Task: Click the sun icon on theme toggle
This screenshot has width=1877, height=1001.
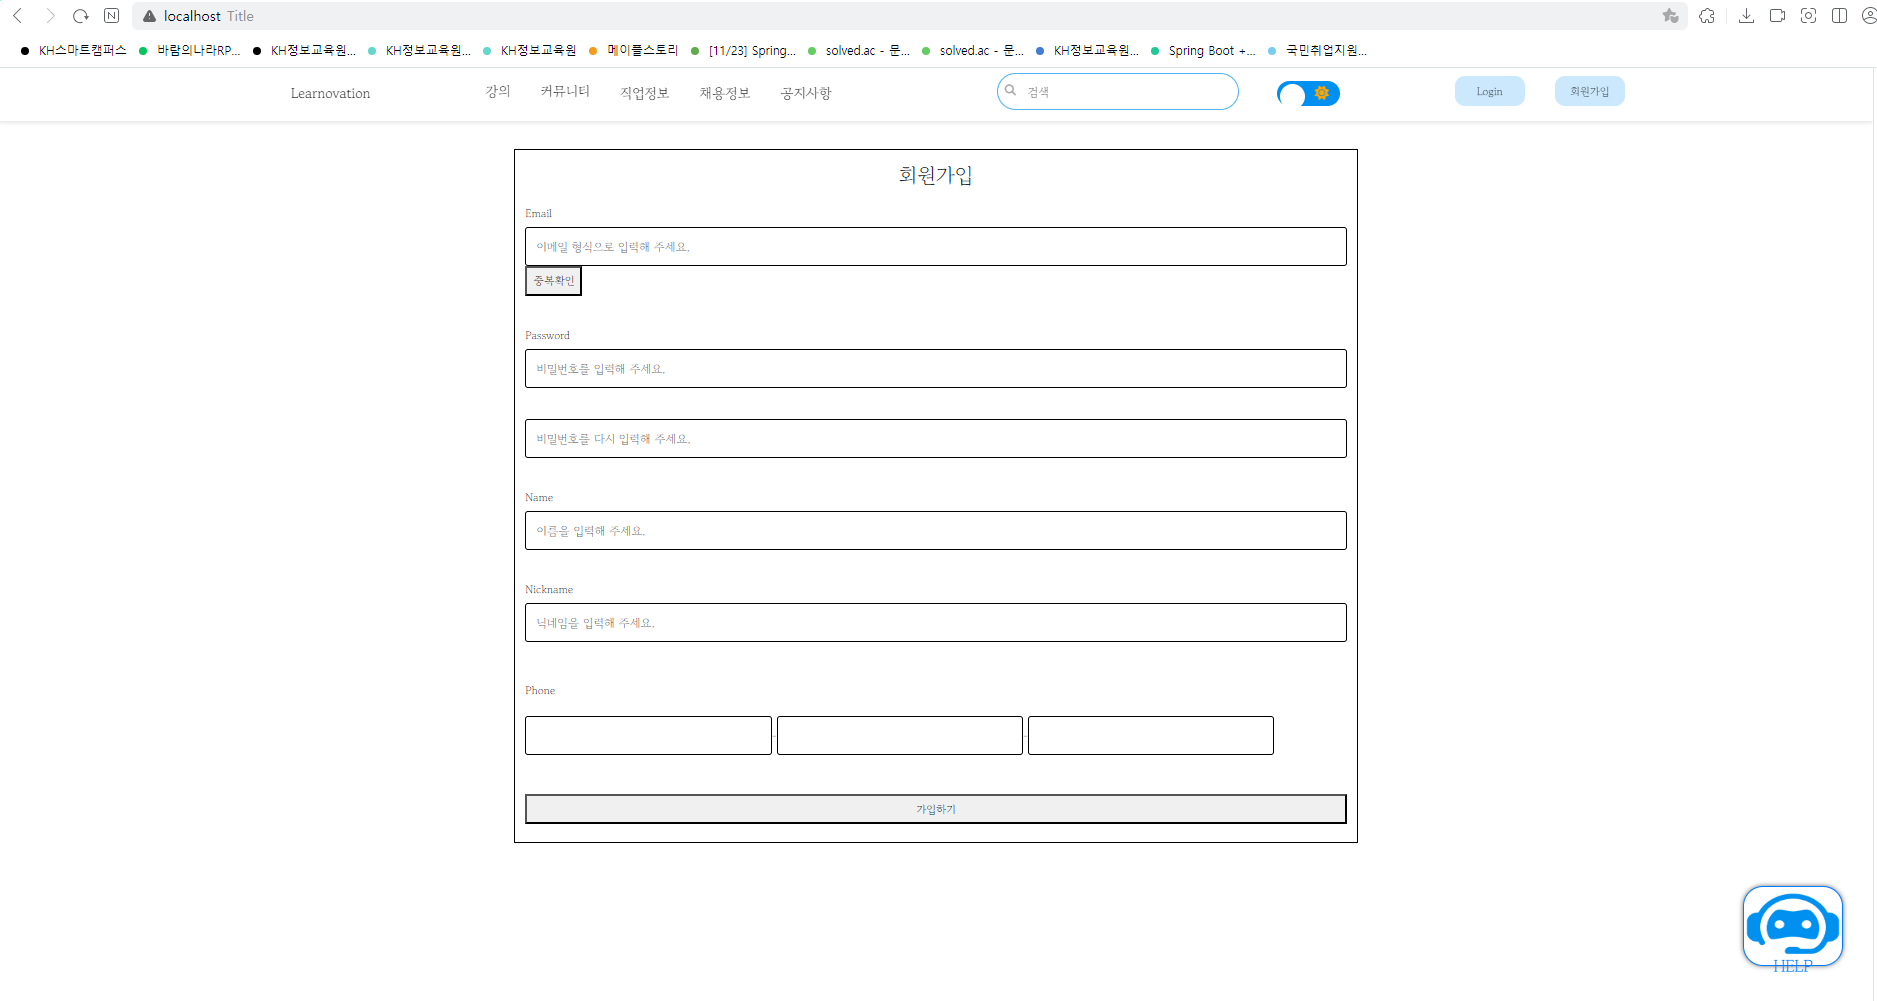Action: coord(1322,93)
